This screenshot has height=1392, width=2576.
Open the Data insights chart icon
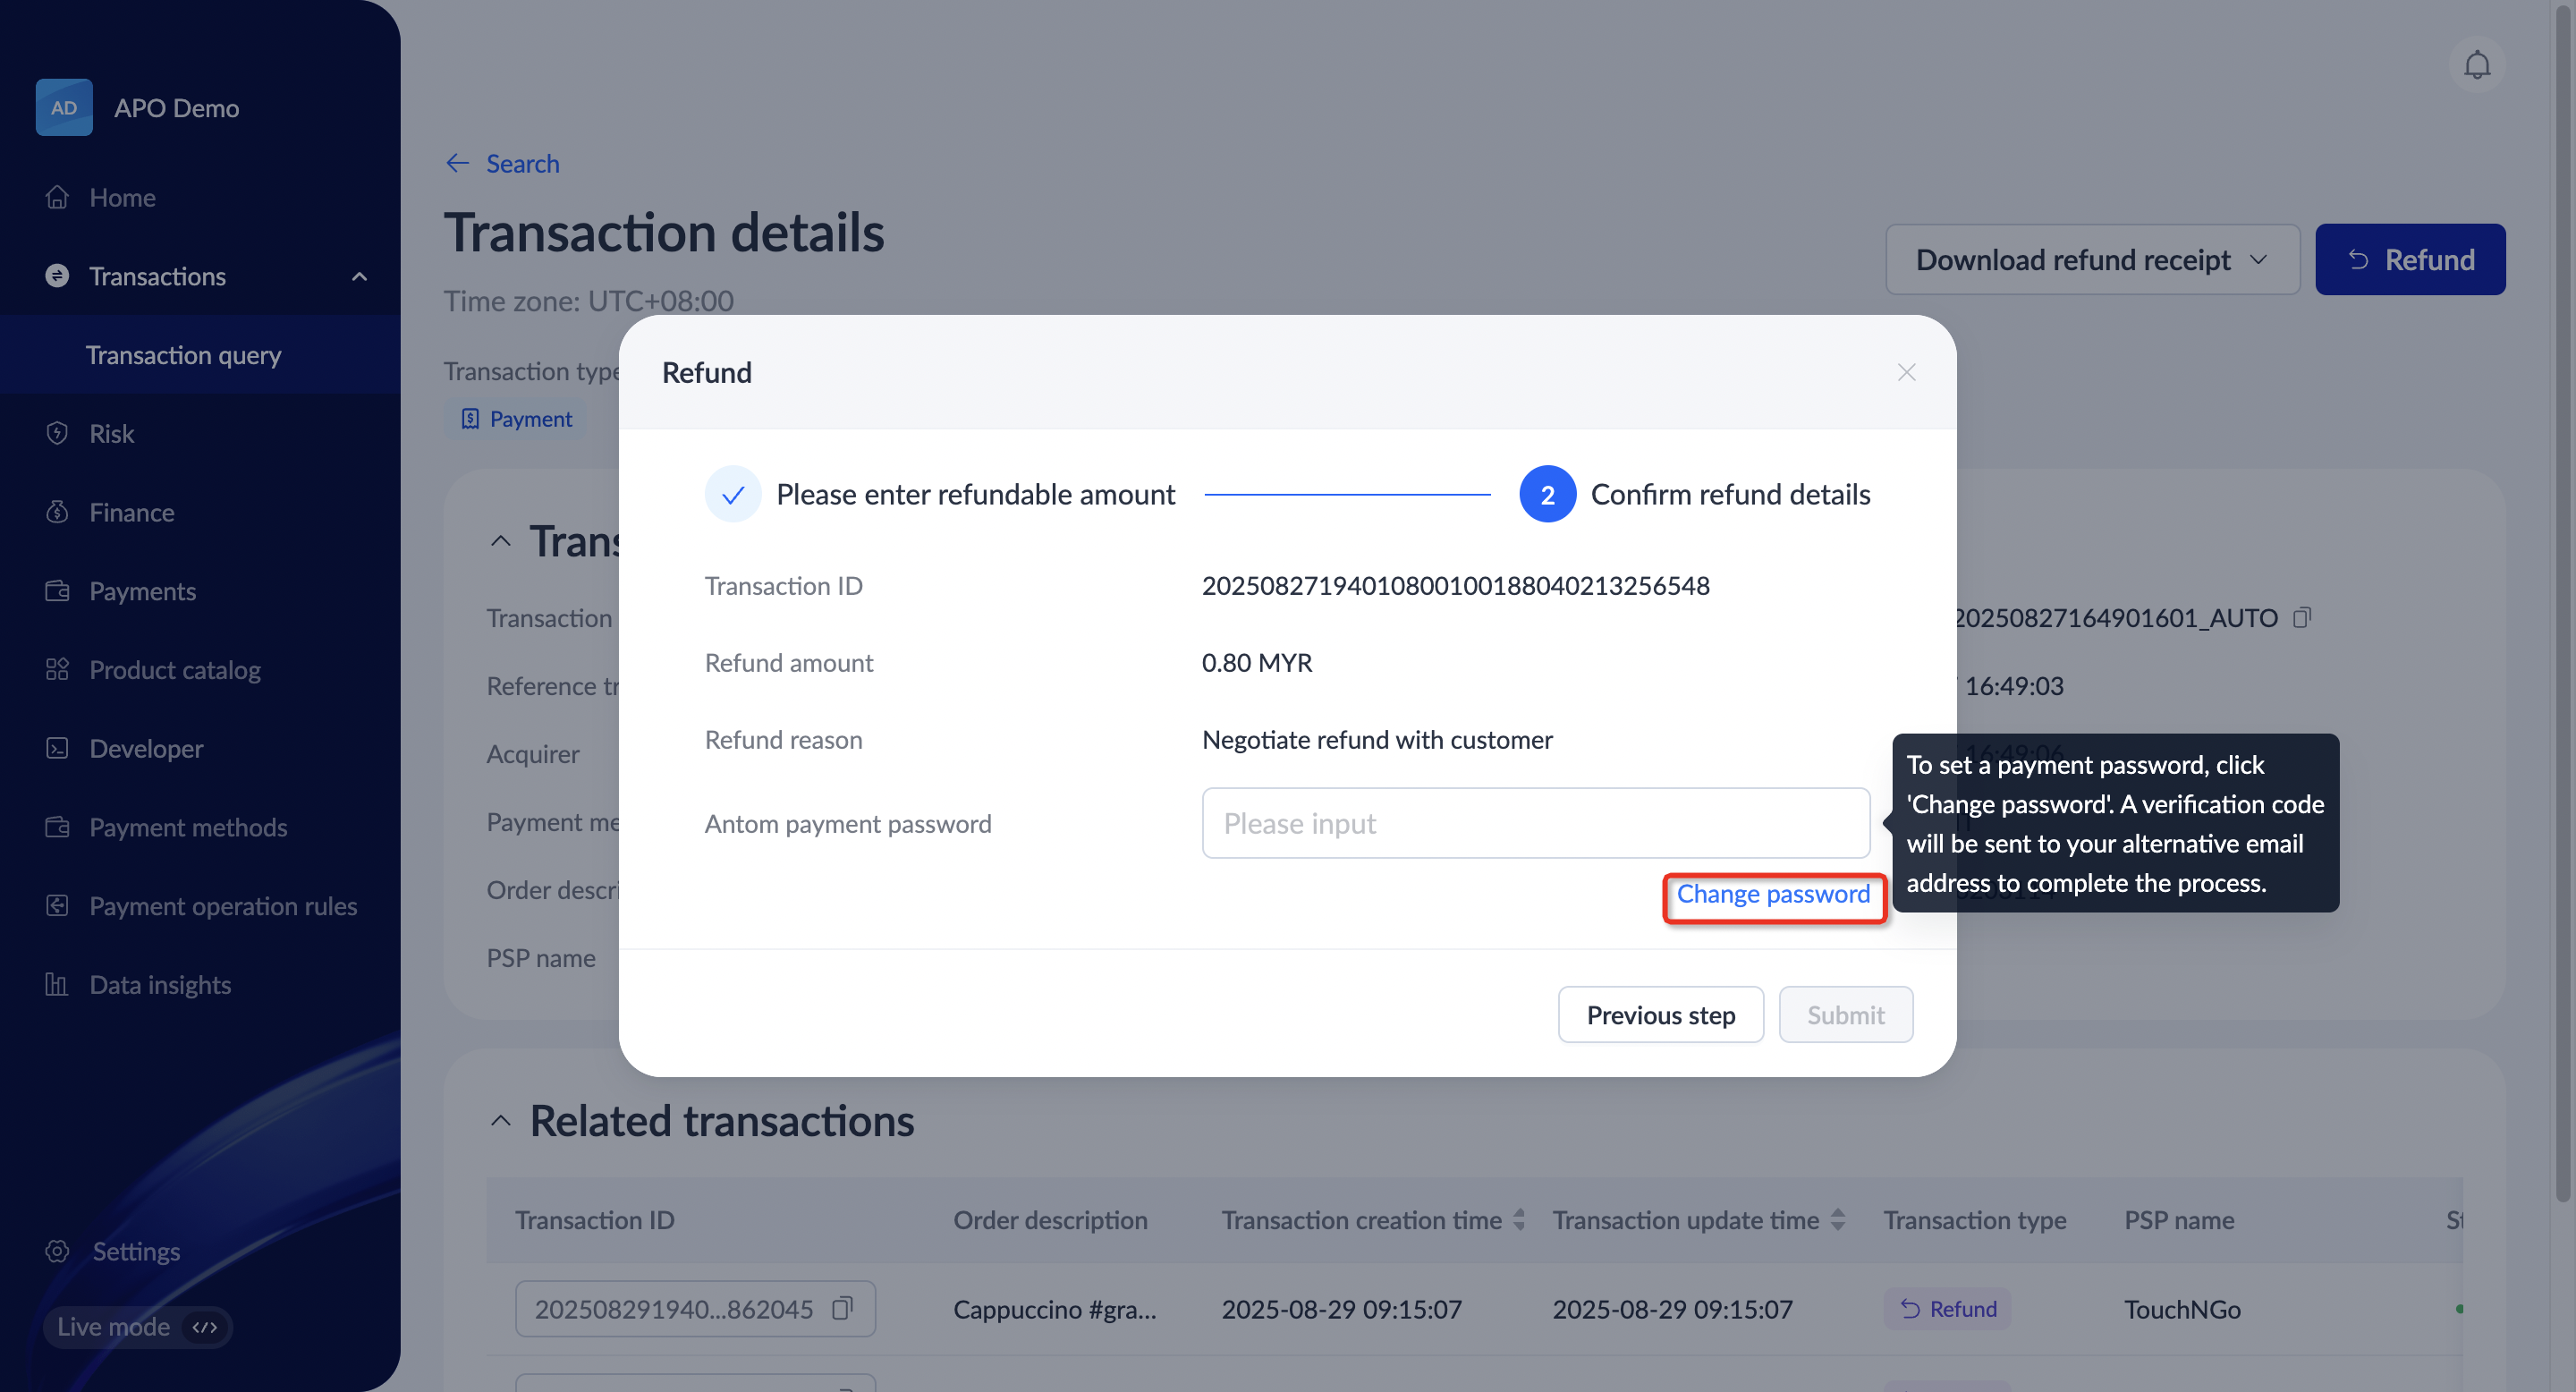[57, 984]
